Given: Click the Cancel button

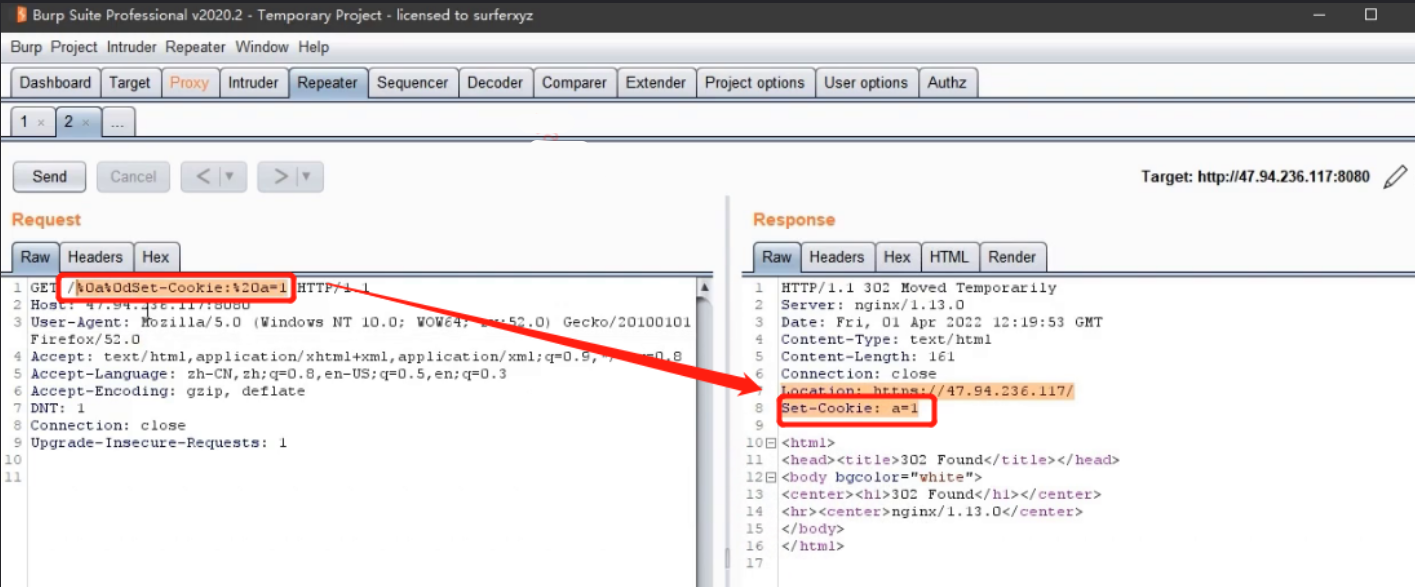Looking at the screenshot, I should 133,177.
